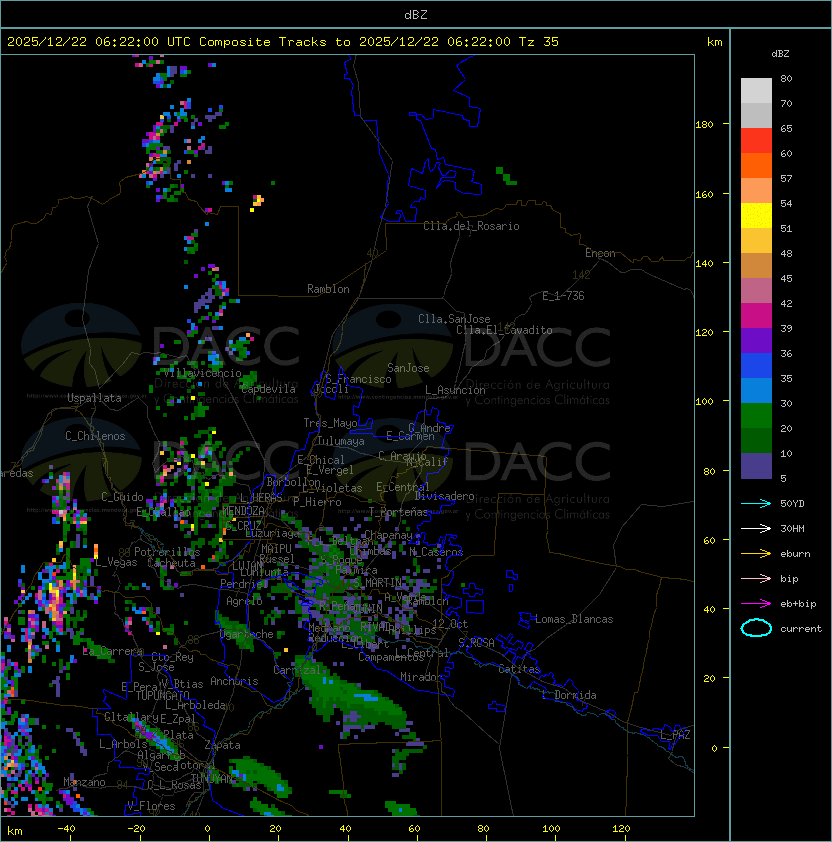832x842 pixels.
Task: Click the Clla.SanJose label
Action: pos(454,319)
